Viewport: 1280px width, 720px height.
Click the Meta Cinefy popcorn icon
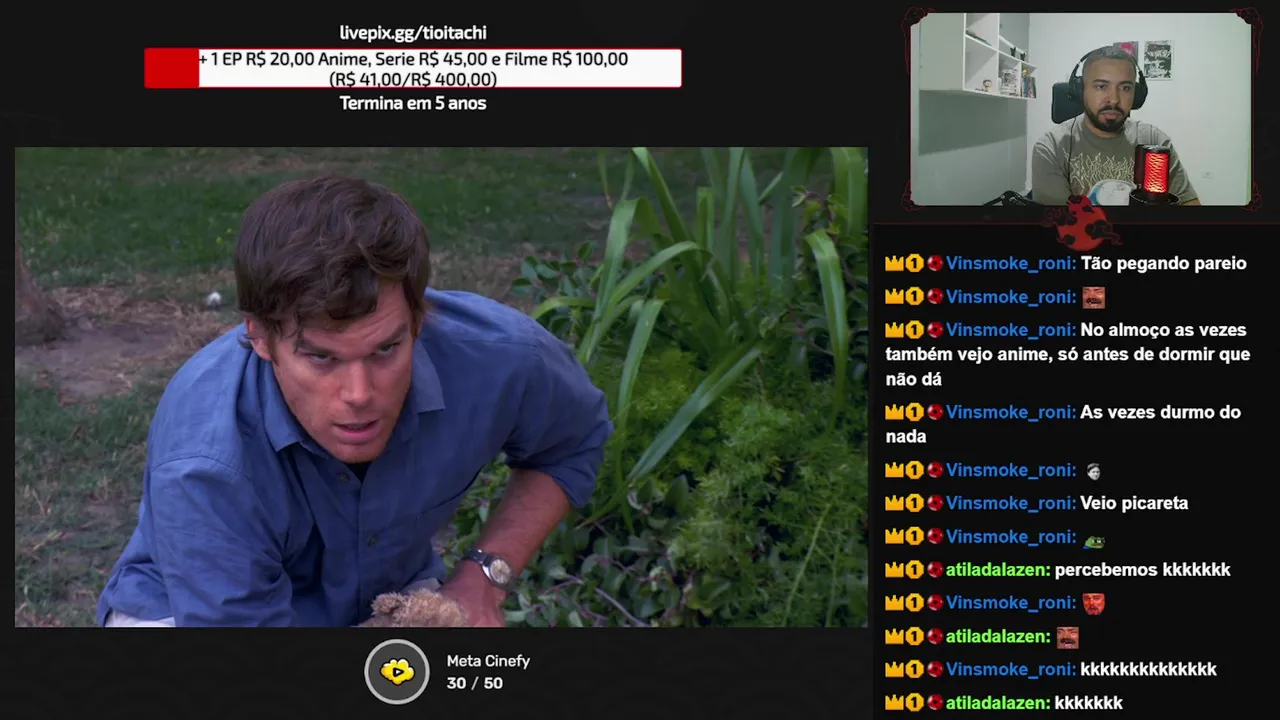[397, 672]
